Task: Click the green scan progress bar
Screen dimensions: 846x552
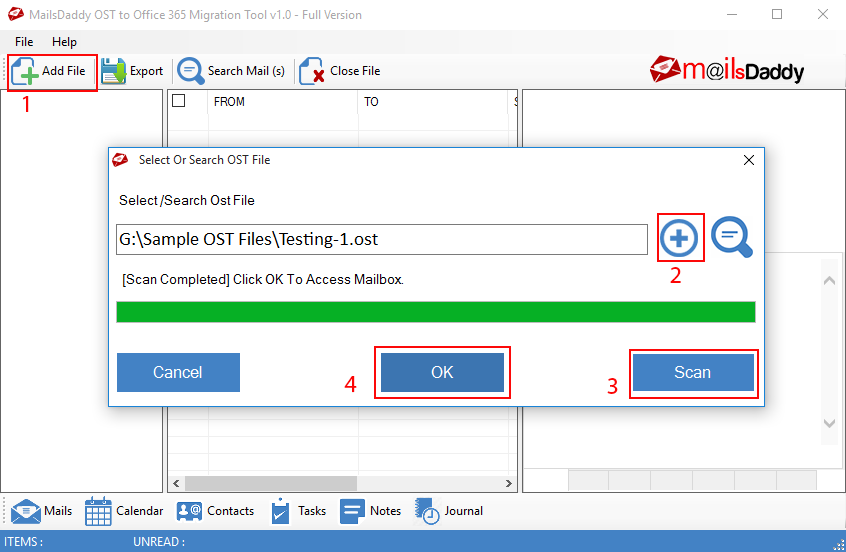Action: click(435, 312)
